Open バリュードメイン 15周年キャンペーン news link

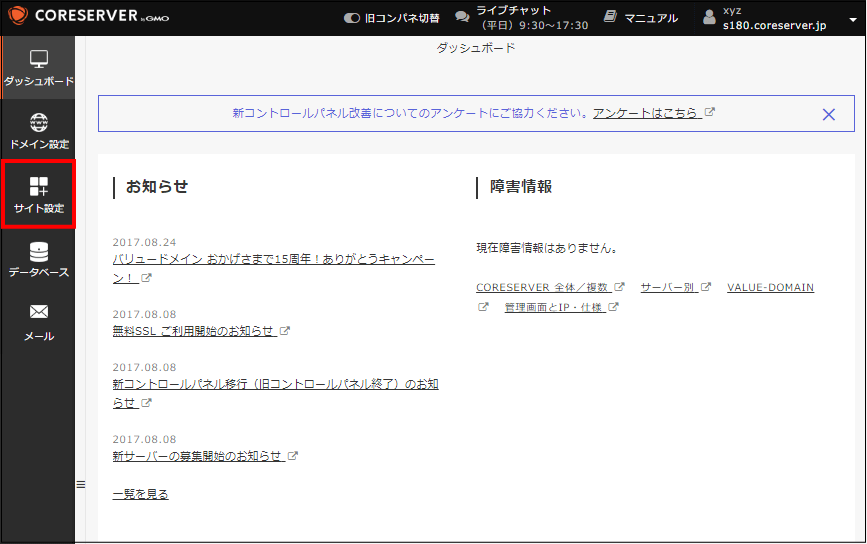click(274, 268)
